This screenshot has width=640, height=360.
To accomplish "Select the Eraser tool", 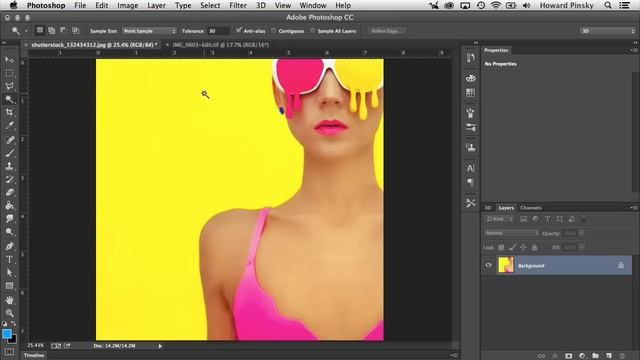I will click(x=9, y=192).
